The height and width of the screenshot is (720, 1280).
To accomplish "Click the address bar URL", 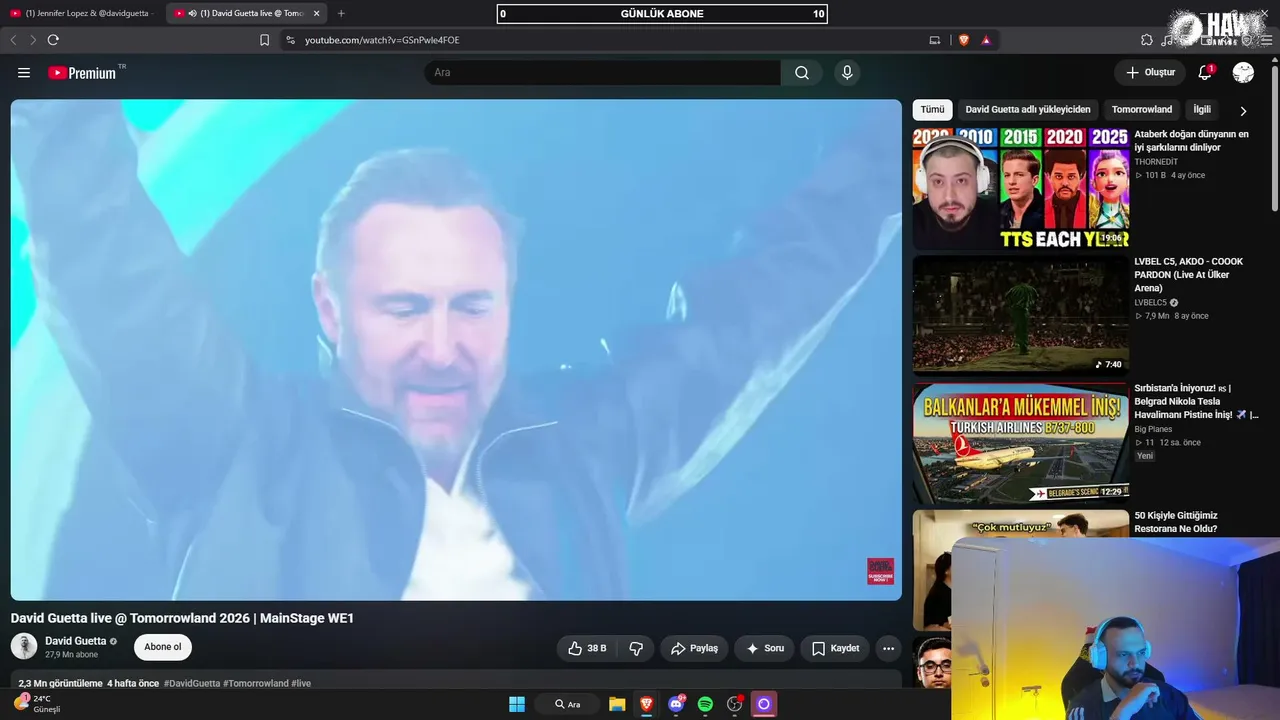I will pos(382,40).
